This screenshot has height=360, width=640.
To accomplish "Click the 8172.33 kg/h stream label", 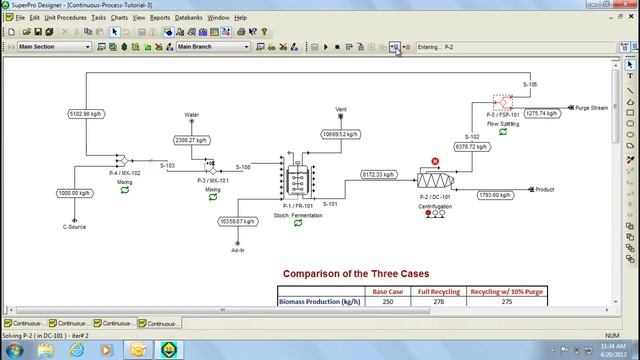I will [379, 175].
